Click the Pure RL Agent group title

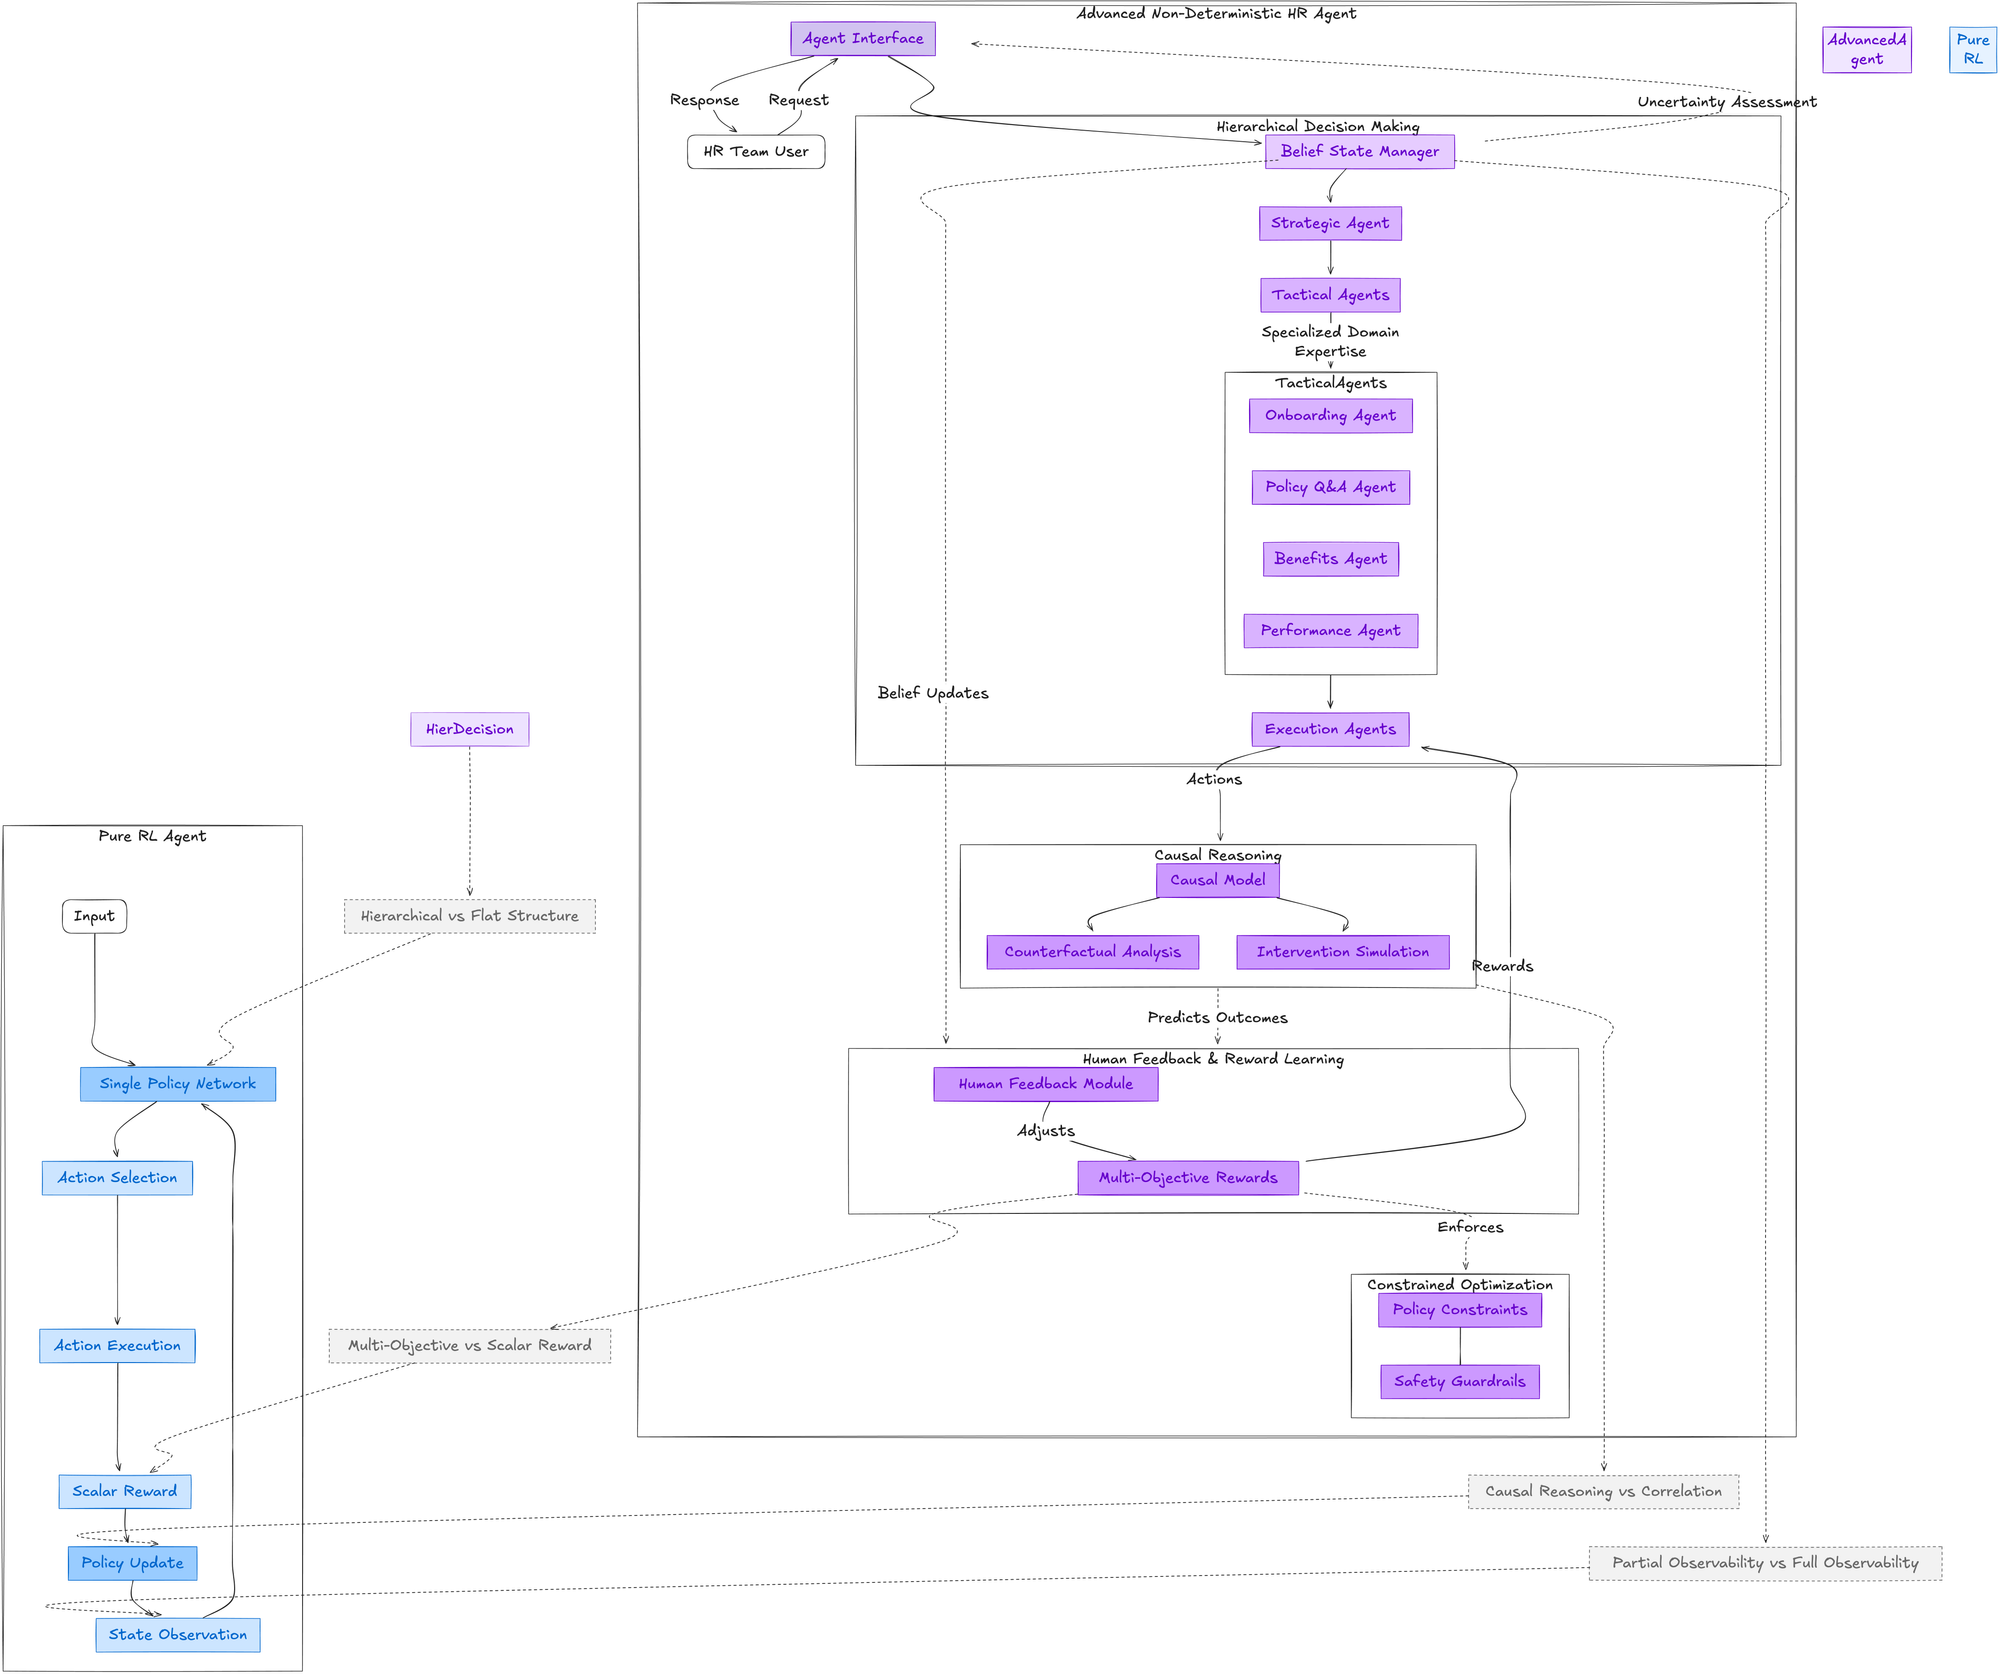pyautogui.click(x=153, y=836)
